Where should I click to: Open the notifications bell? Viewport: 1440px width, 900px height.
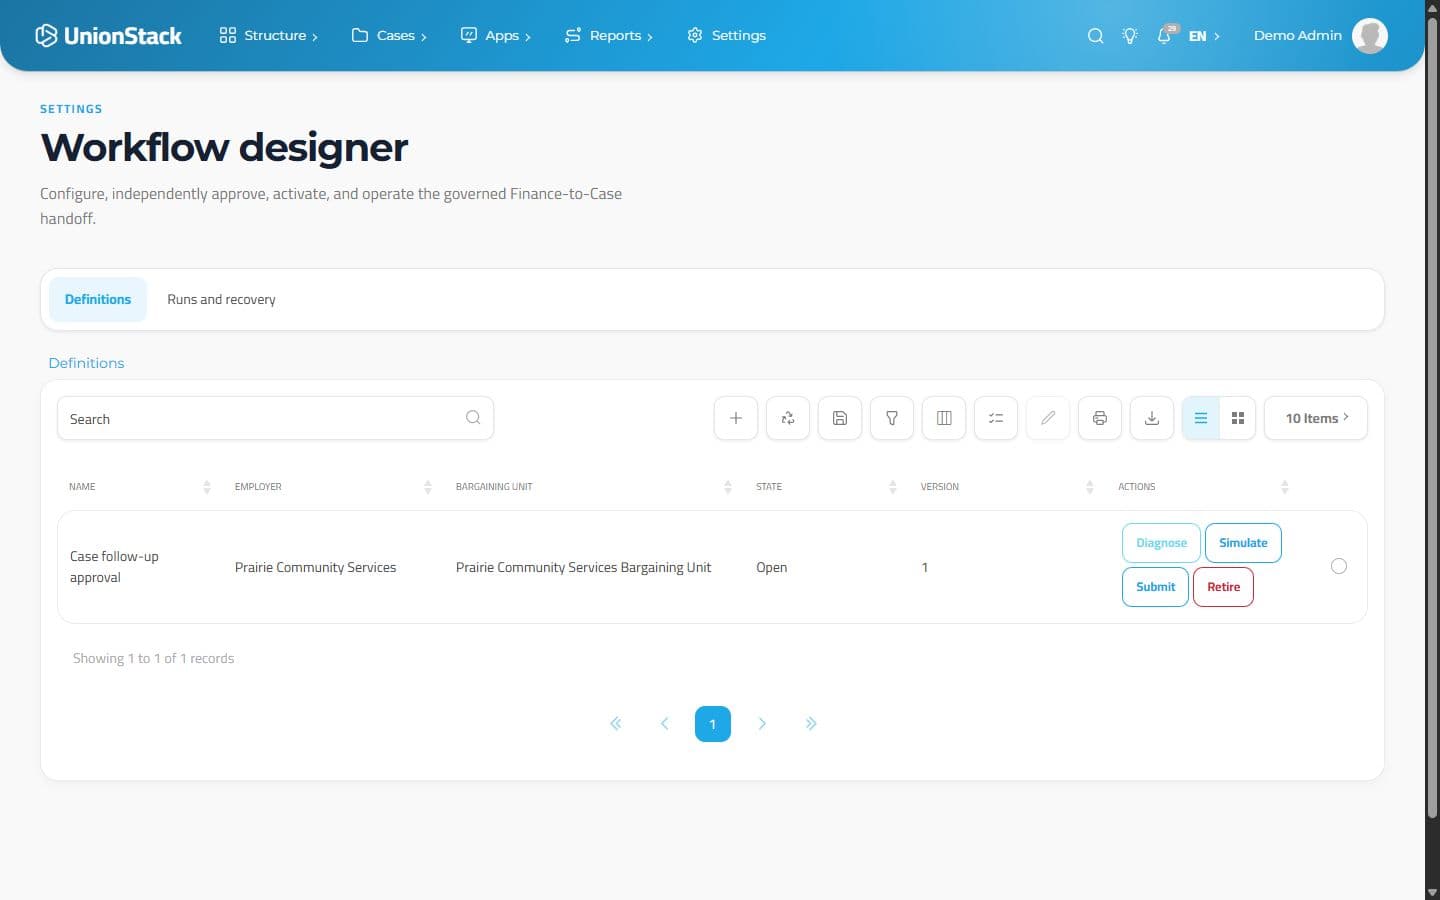[1165, 36]
